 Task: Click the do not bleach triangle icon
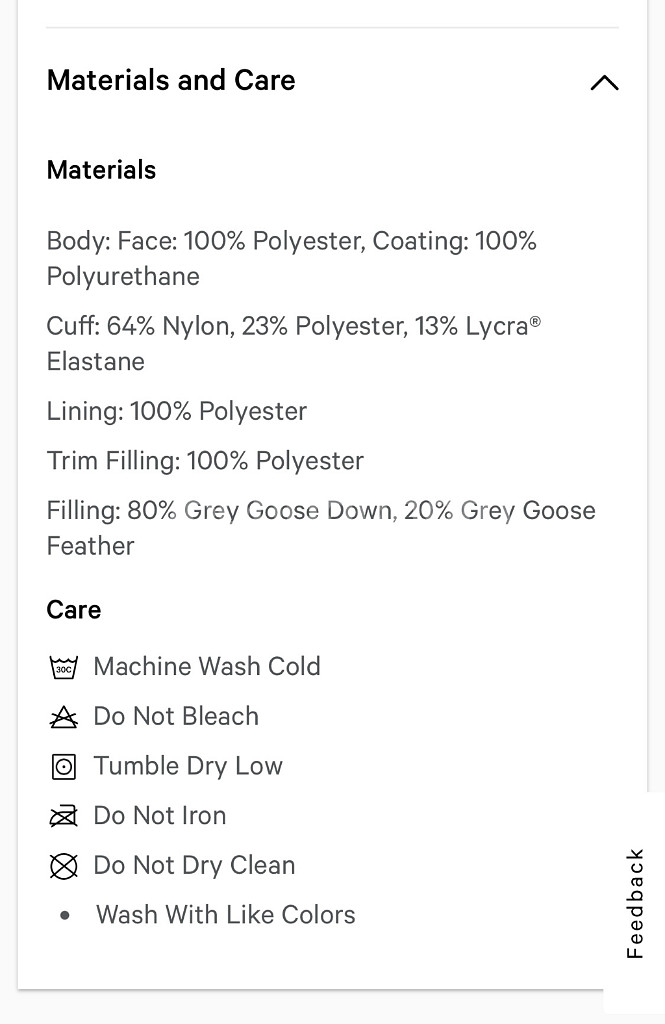[64, 717]
